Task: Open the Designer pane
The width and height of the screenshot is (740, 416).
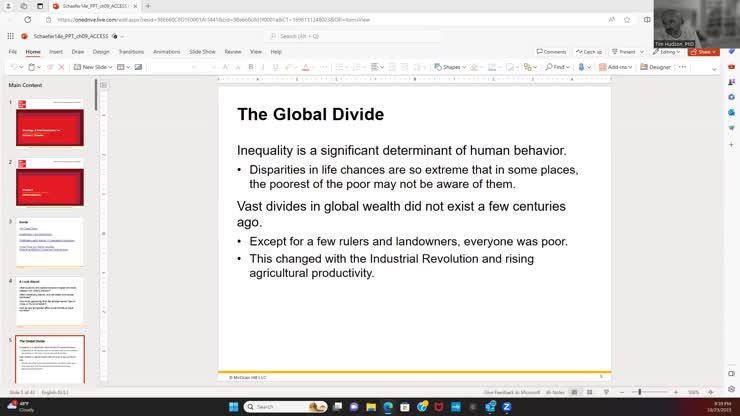Action: (x=656, y=67)
